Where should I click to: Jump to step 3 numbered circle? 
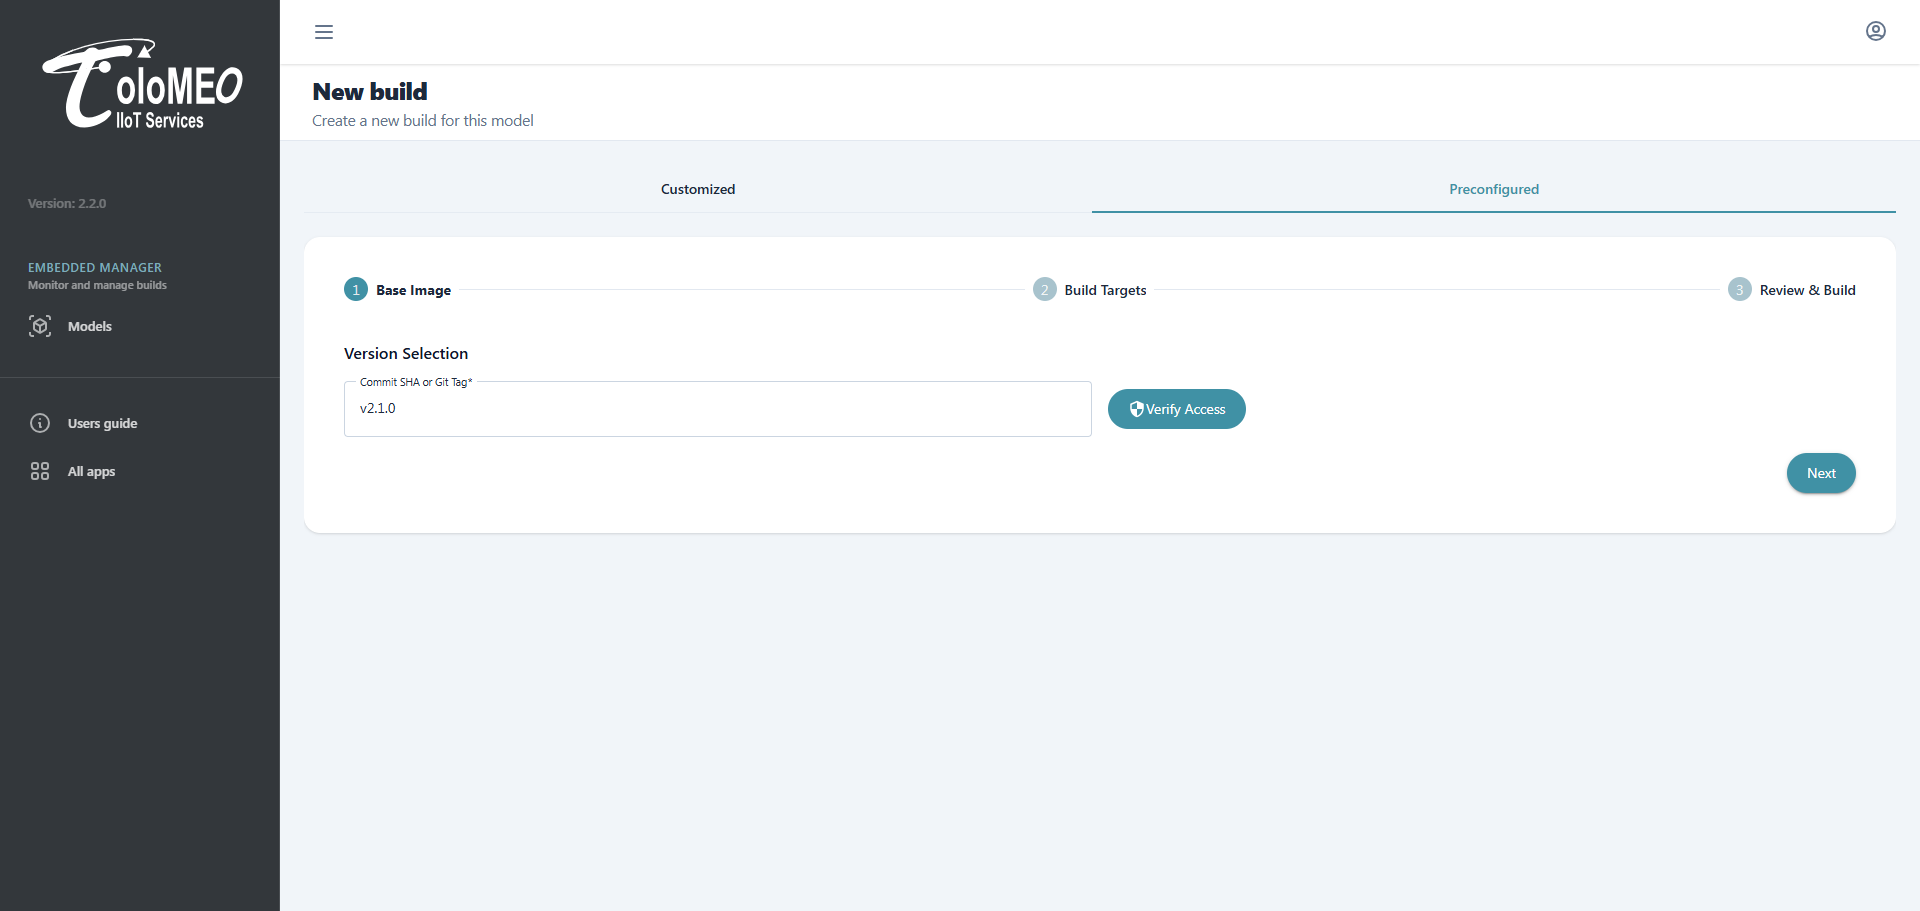[1739, 290]
